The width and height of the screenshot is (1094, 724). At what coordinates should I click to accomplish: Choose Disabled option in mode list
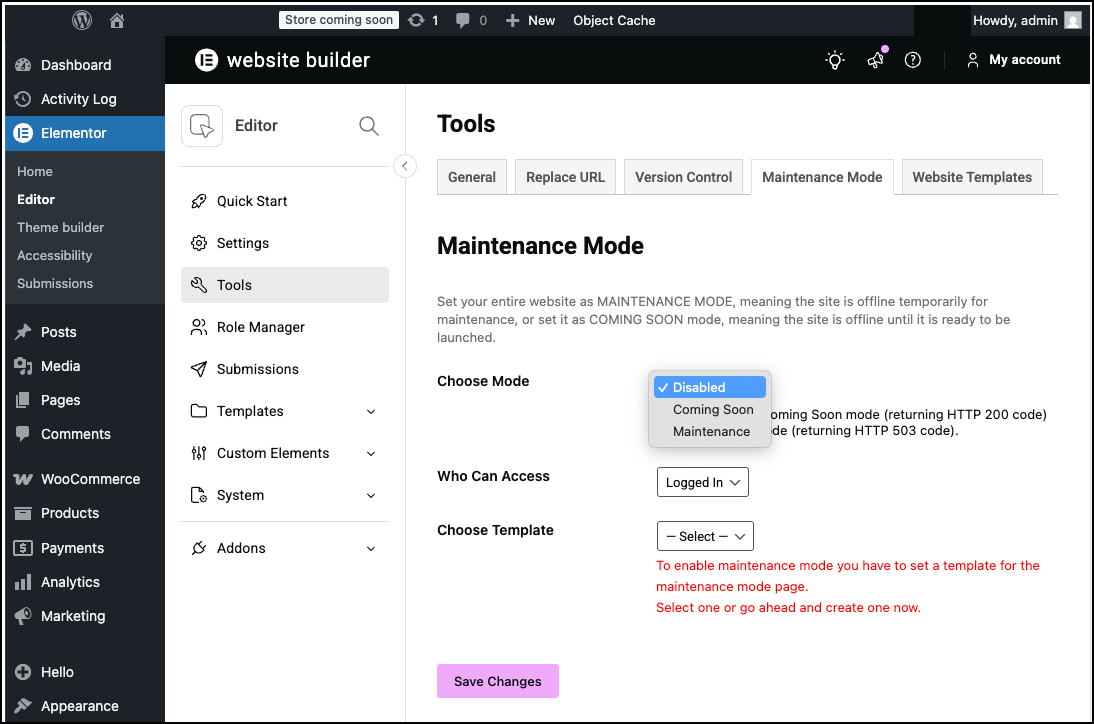pos(710,387)
